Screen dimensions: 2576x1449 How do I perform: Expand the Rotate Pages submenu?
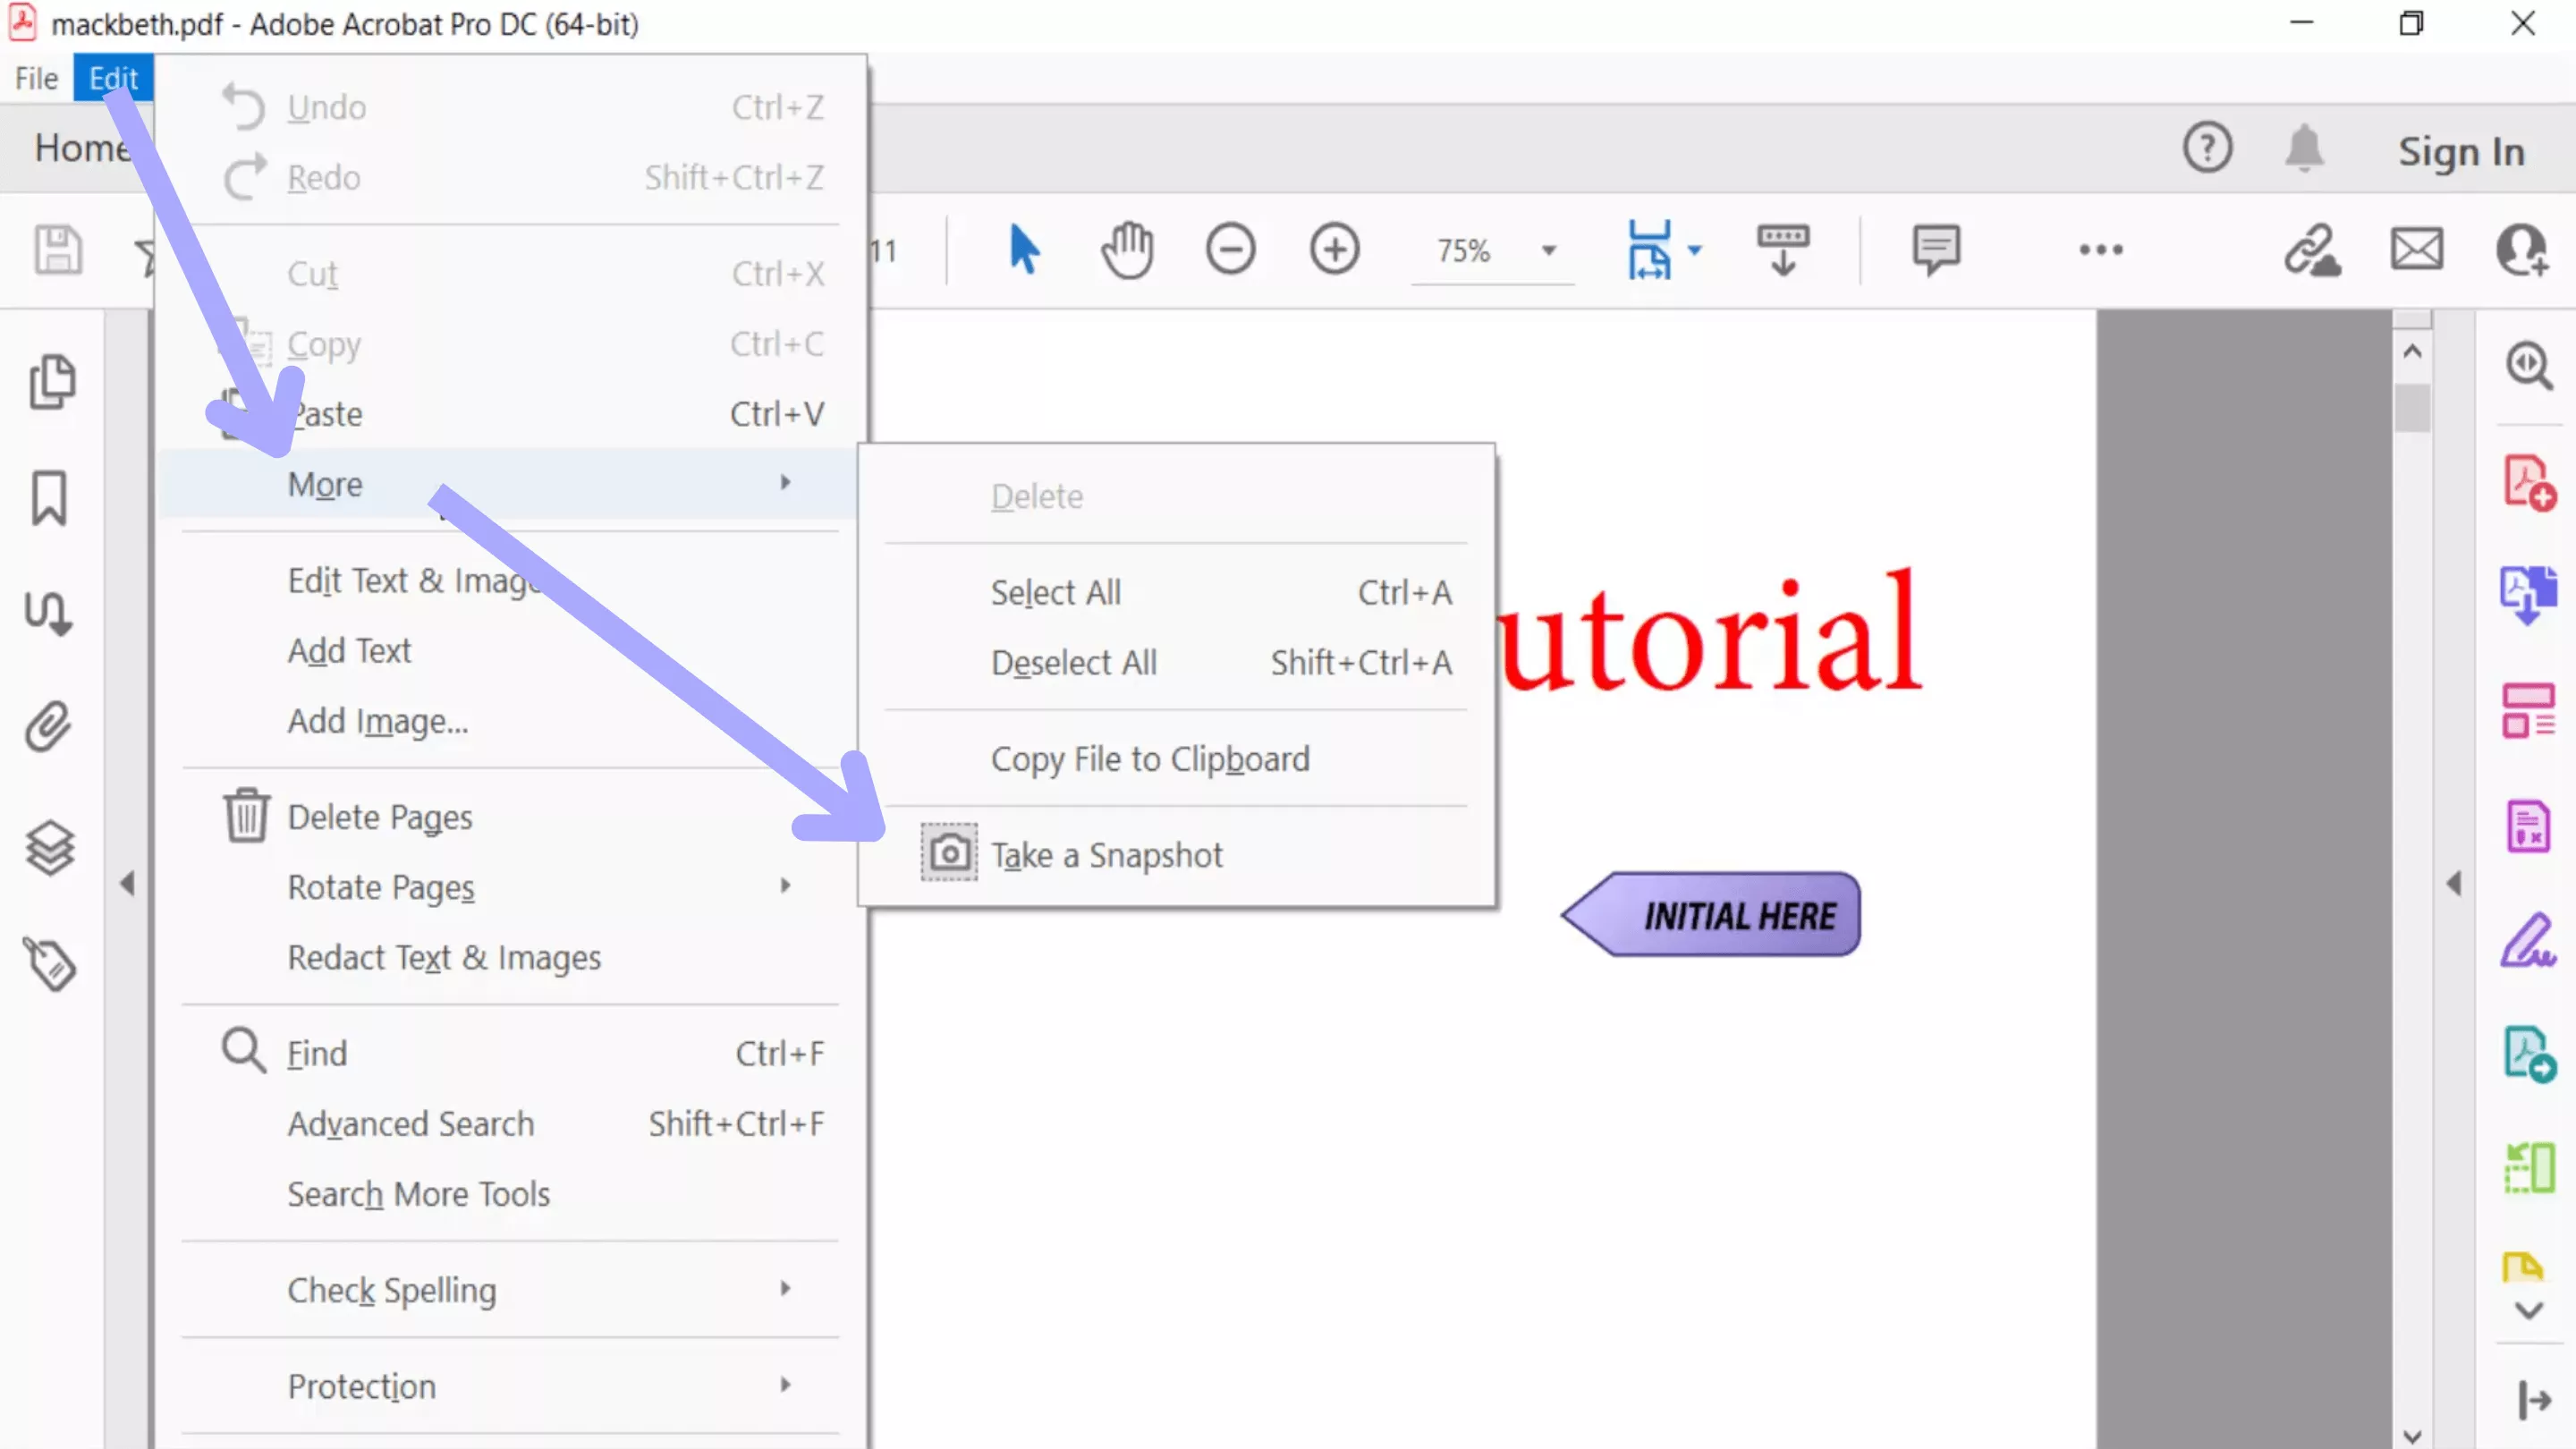pyautogui.click(x=786, y=886)
